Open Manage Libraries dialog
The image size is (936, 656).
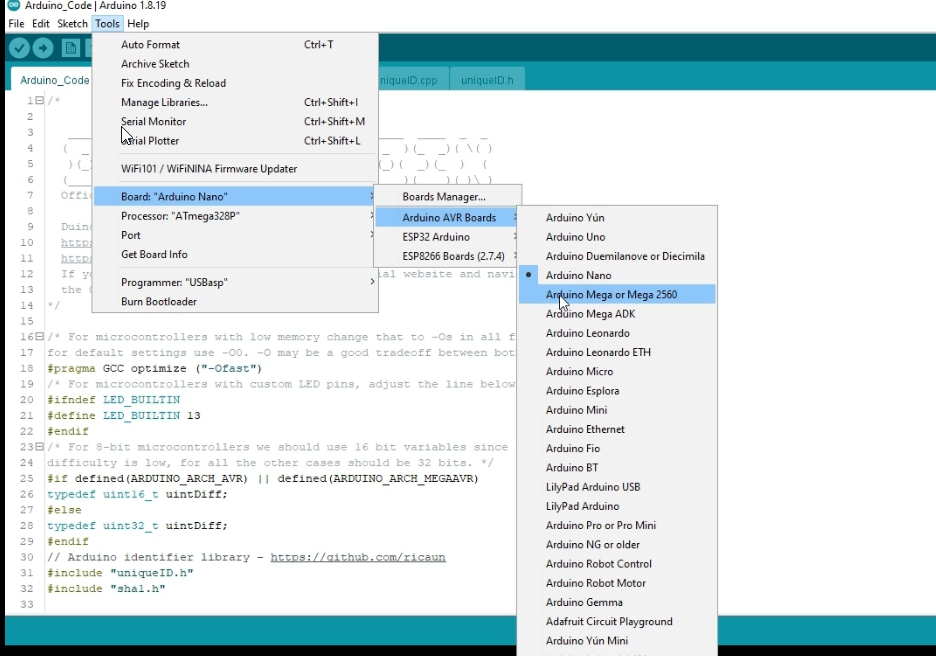163,102
